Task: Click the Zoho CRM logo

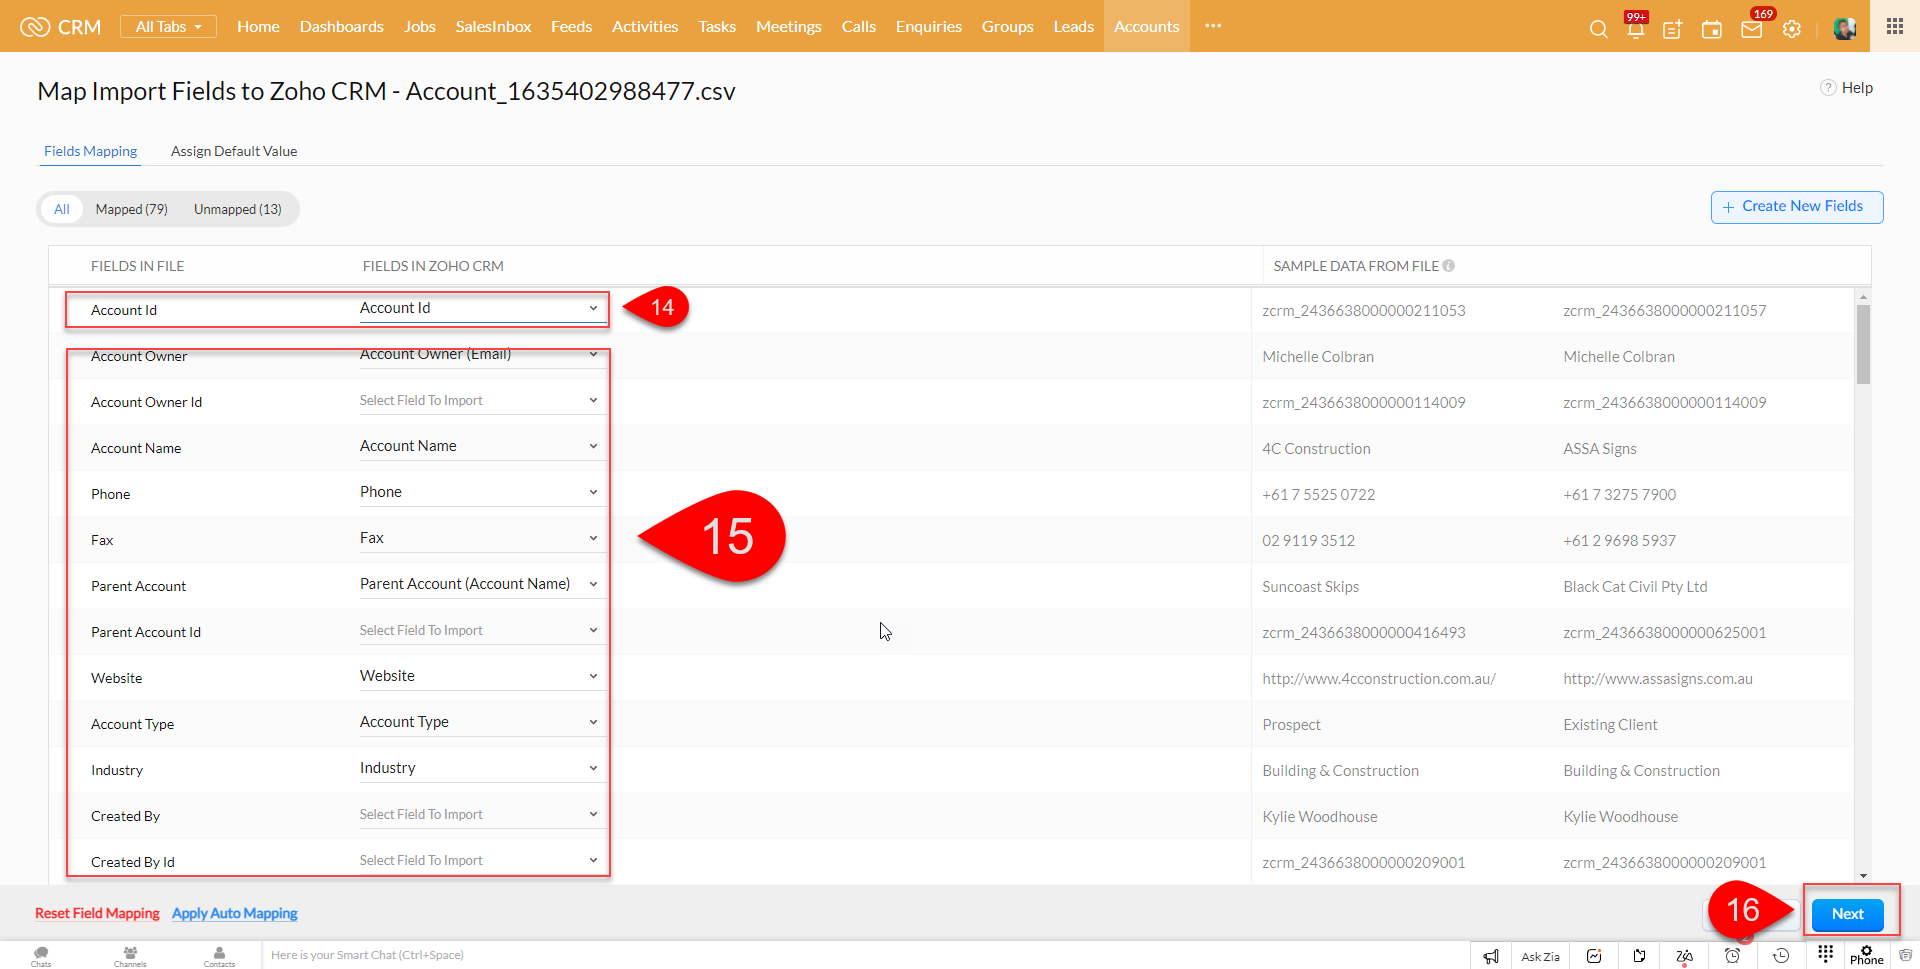Action: (x=61, y=27)
